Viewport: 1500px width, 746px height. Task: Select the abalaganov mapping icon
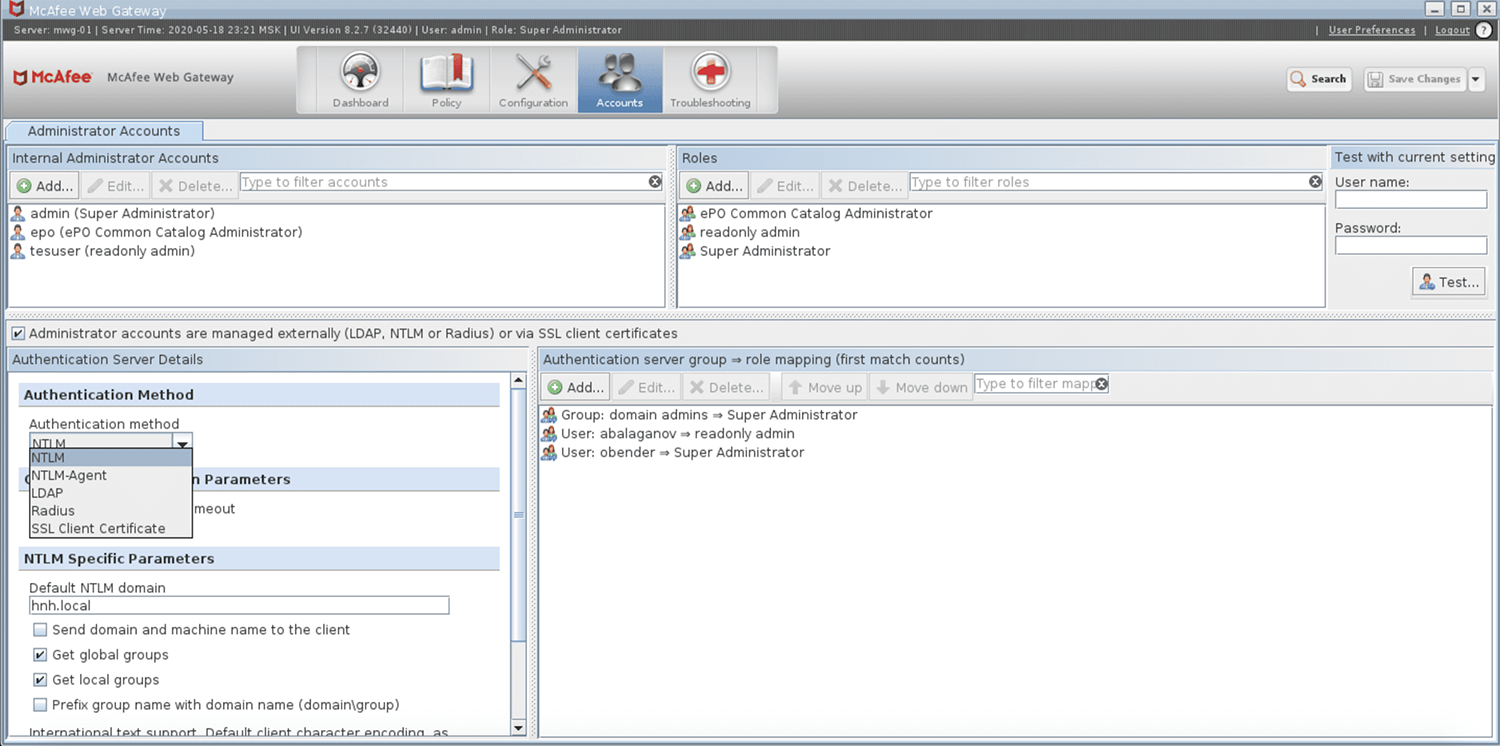click(x=549, y=434)
